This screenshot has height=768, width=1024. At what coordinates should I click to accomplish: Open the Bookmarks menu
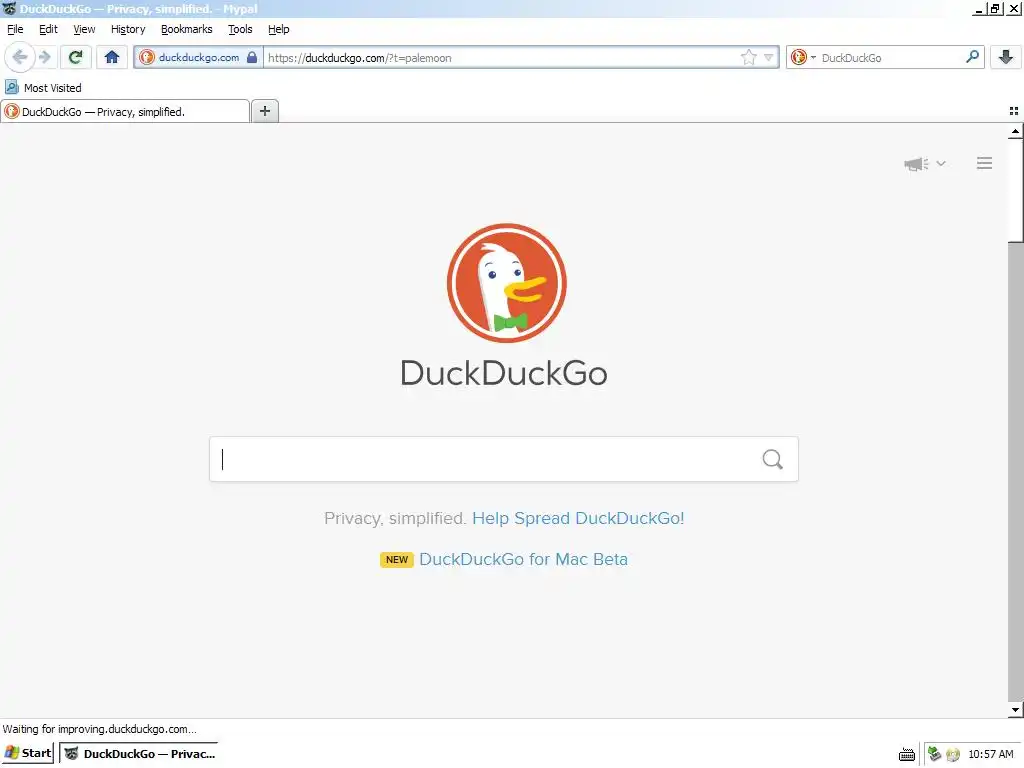(x=187, y=29)
